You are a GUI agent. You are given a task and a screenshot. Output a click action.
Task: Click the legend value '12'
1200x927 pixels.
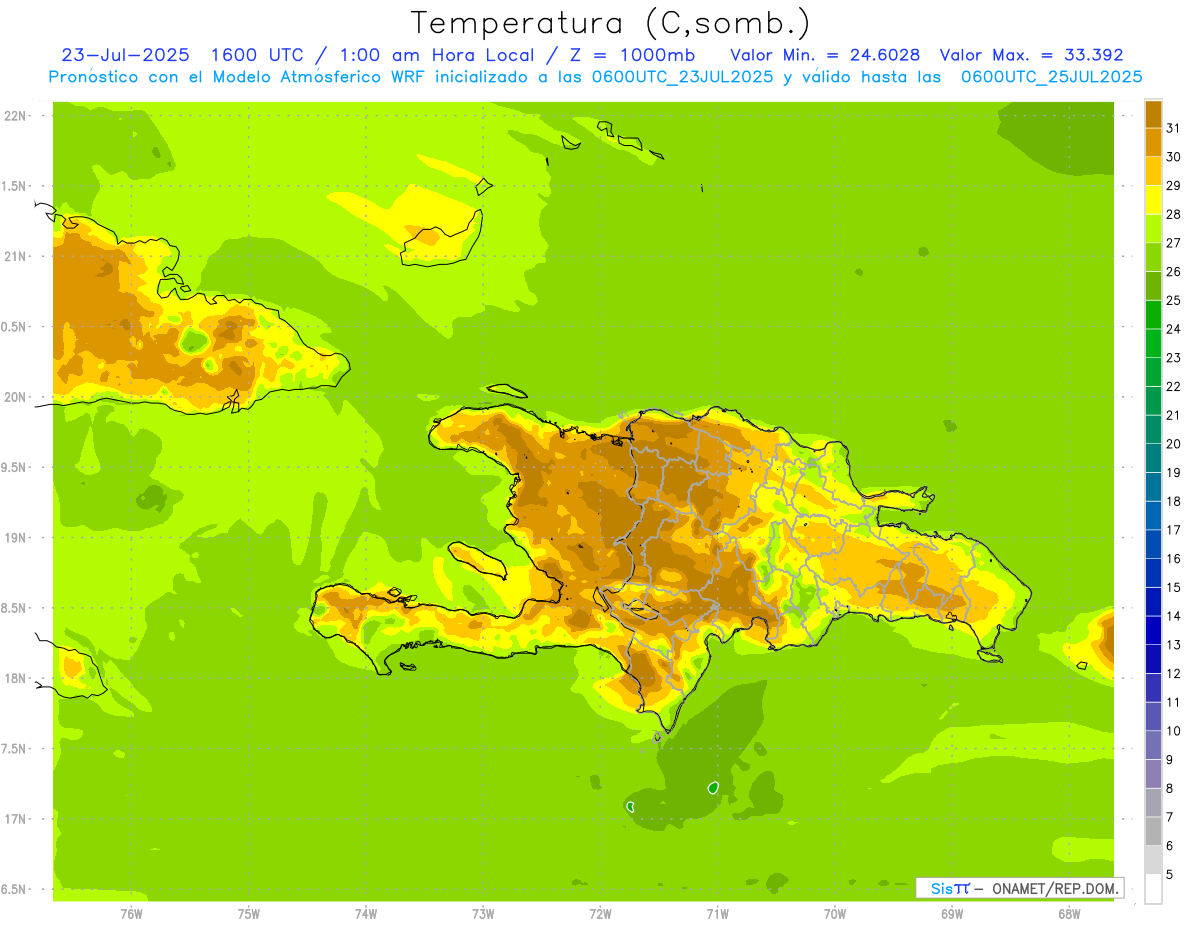pyautogui.click(x=1174, y=674)
